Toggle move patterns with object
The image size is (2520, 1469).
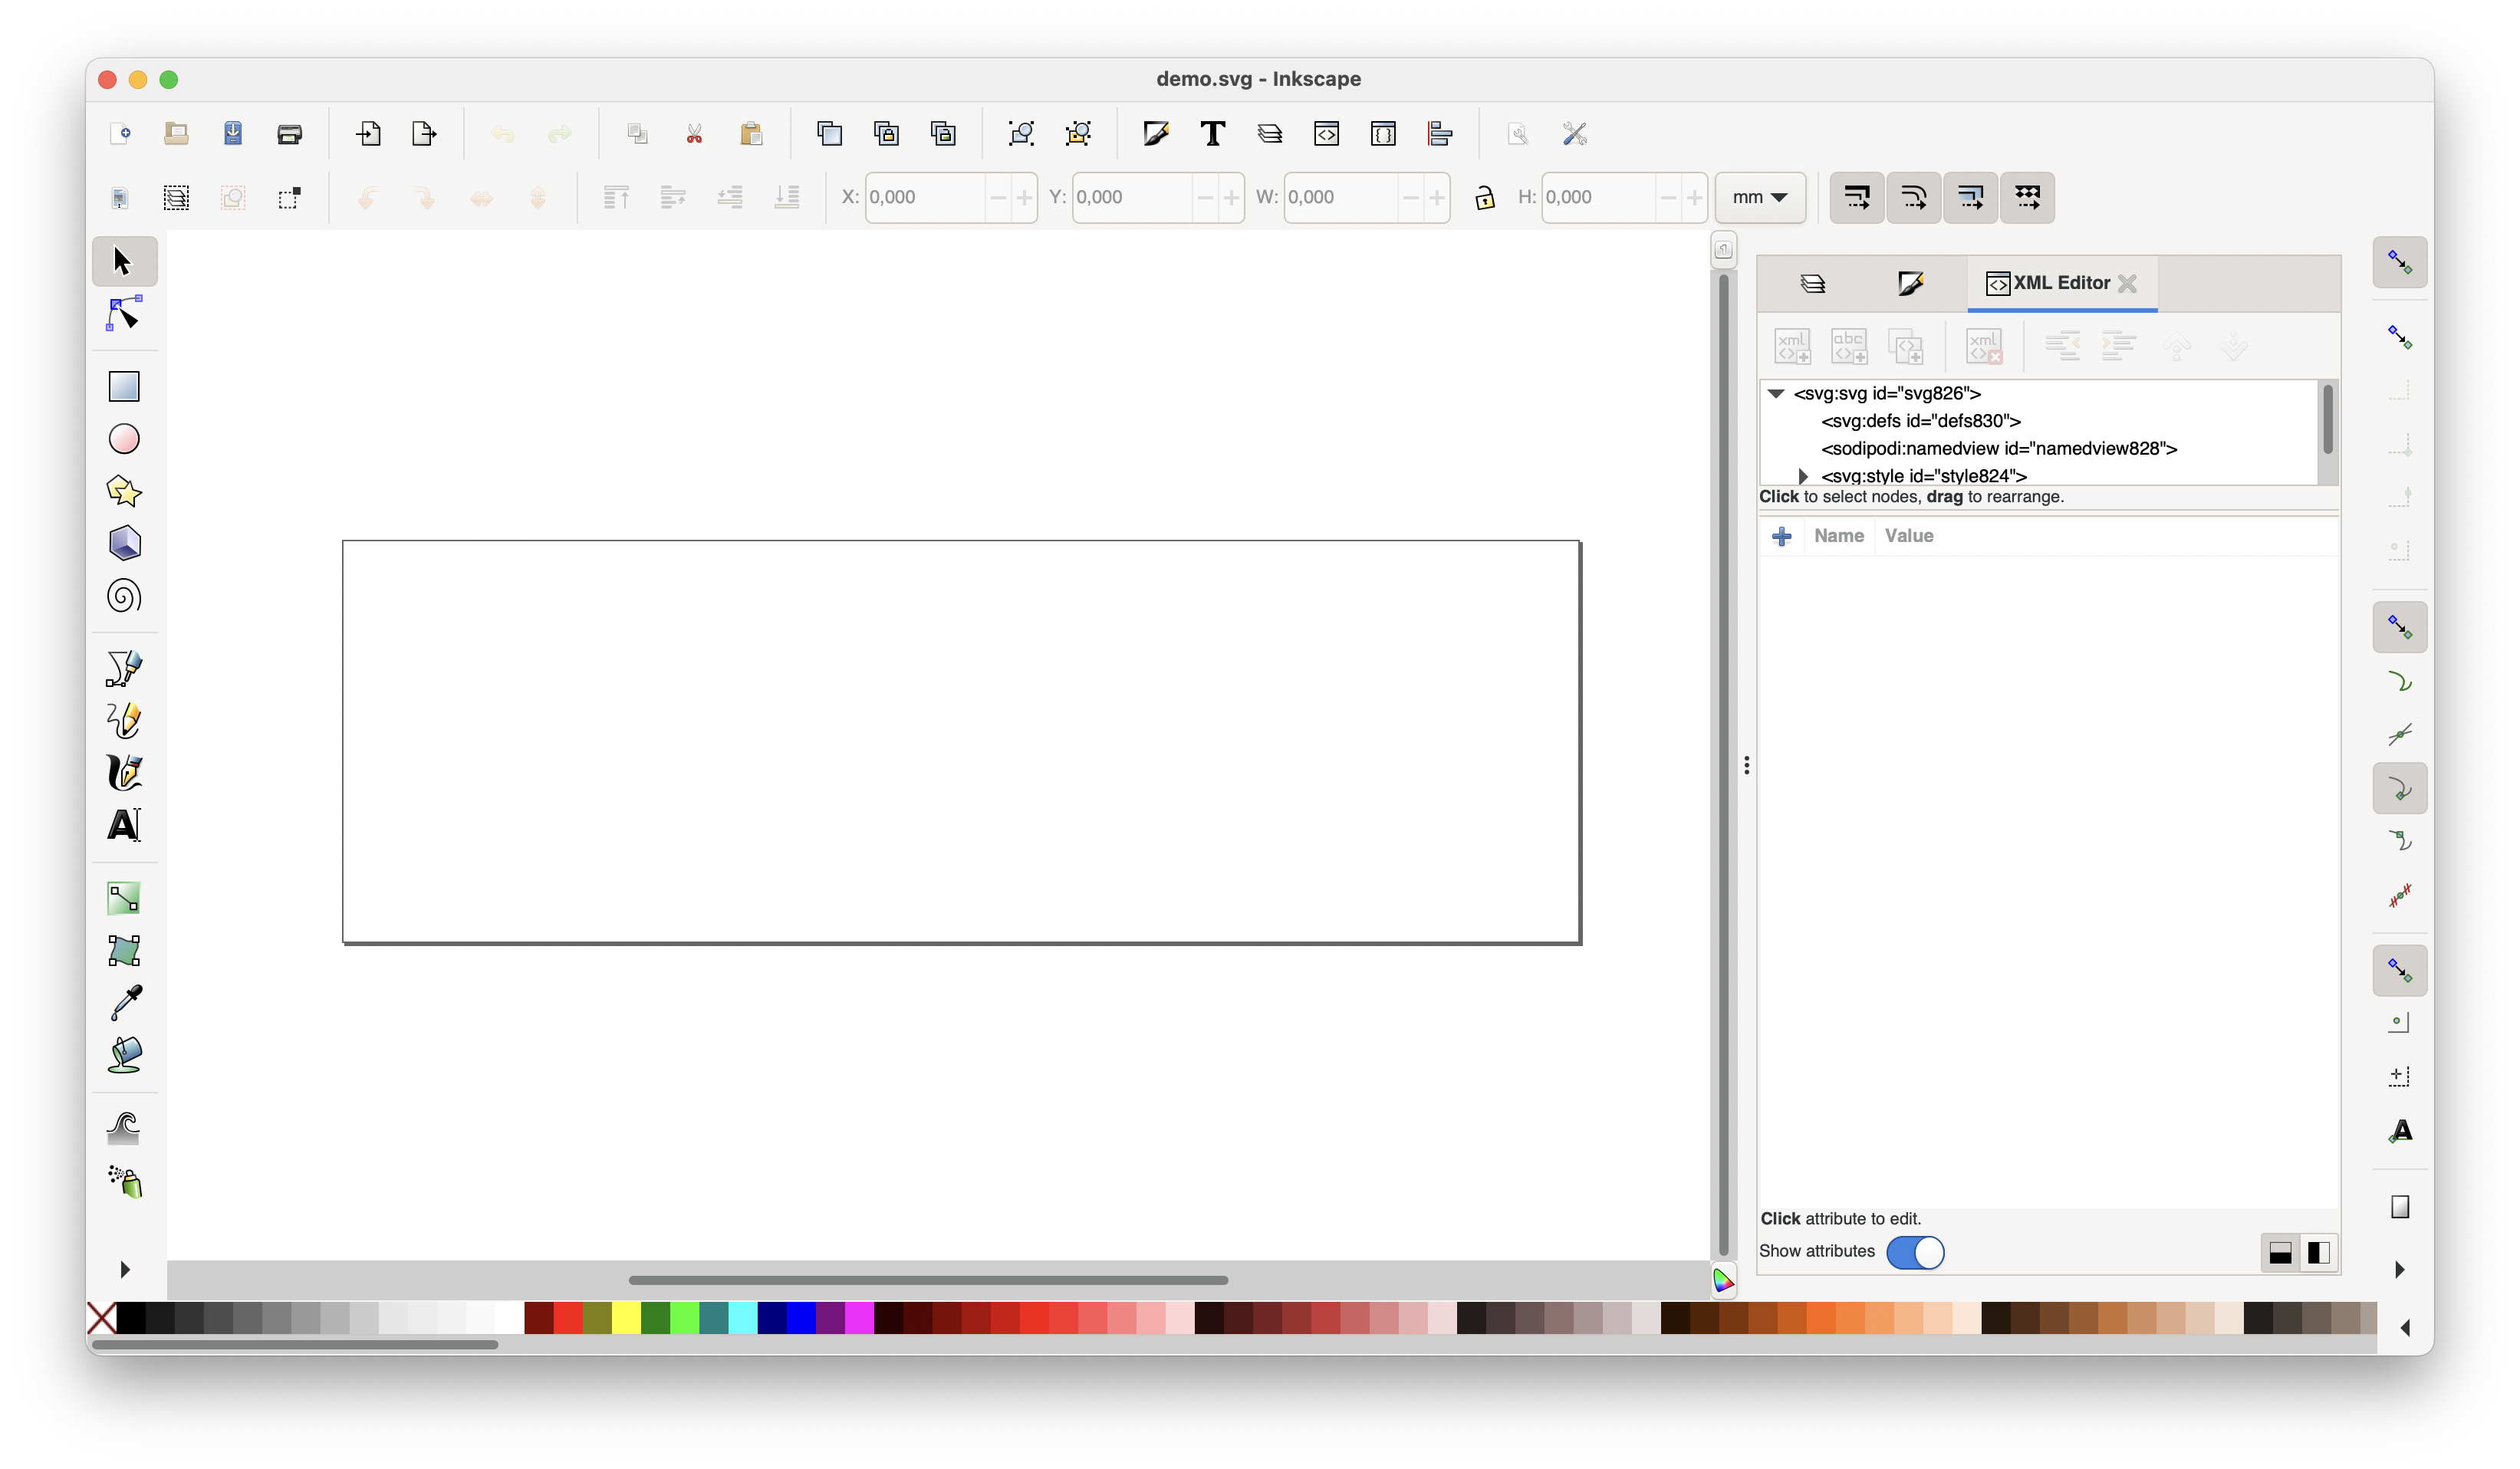pyautogui.click(x=2028, y=197)
